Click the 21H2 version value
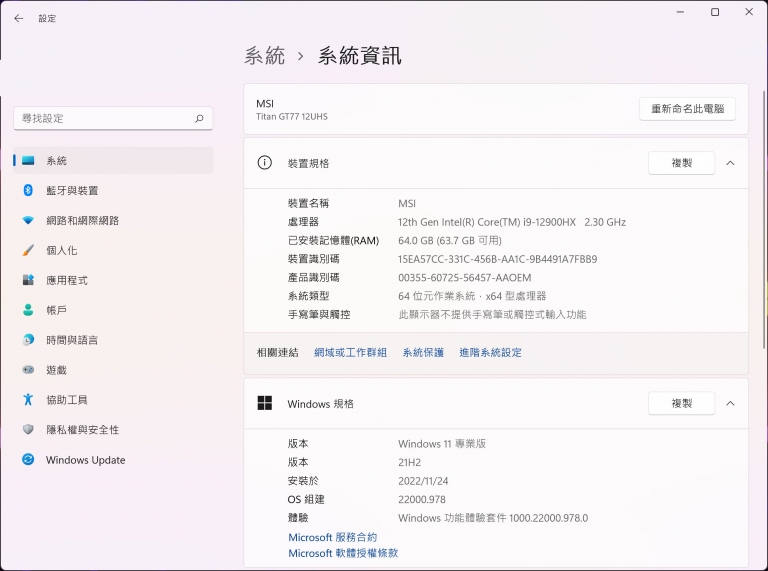768x571 pixels. [x=409, y=462]
